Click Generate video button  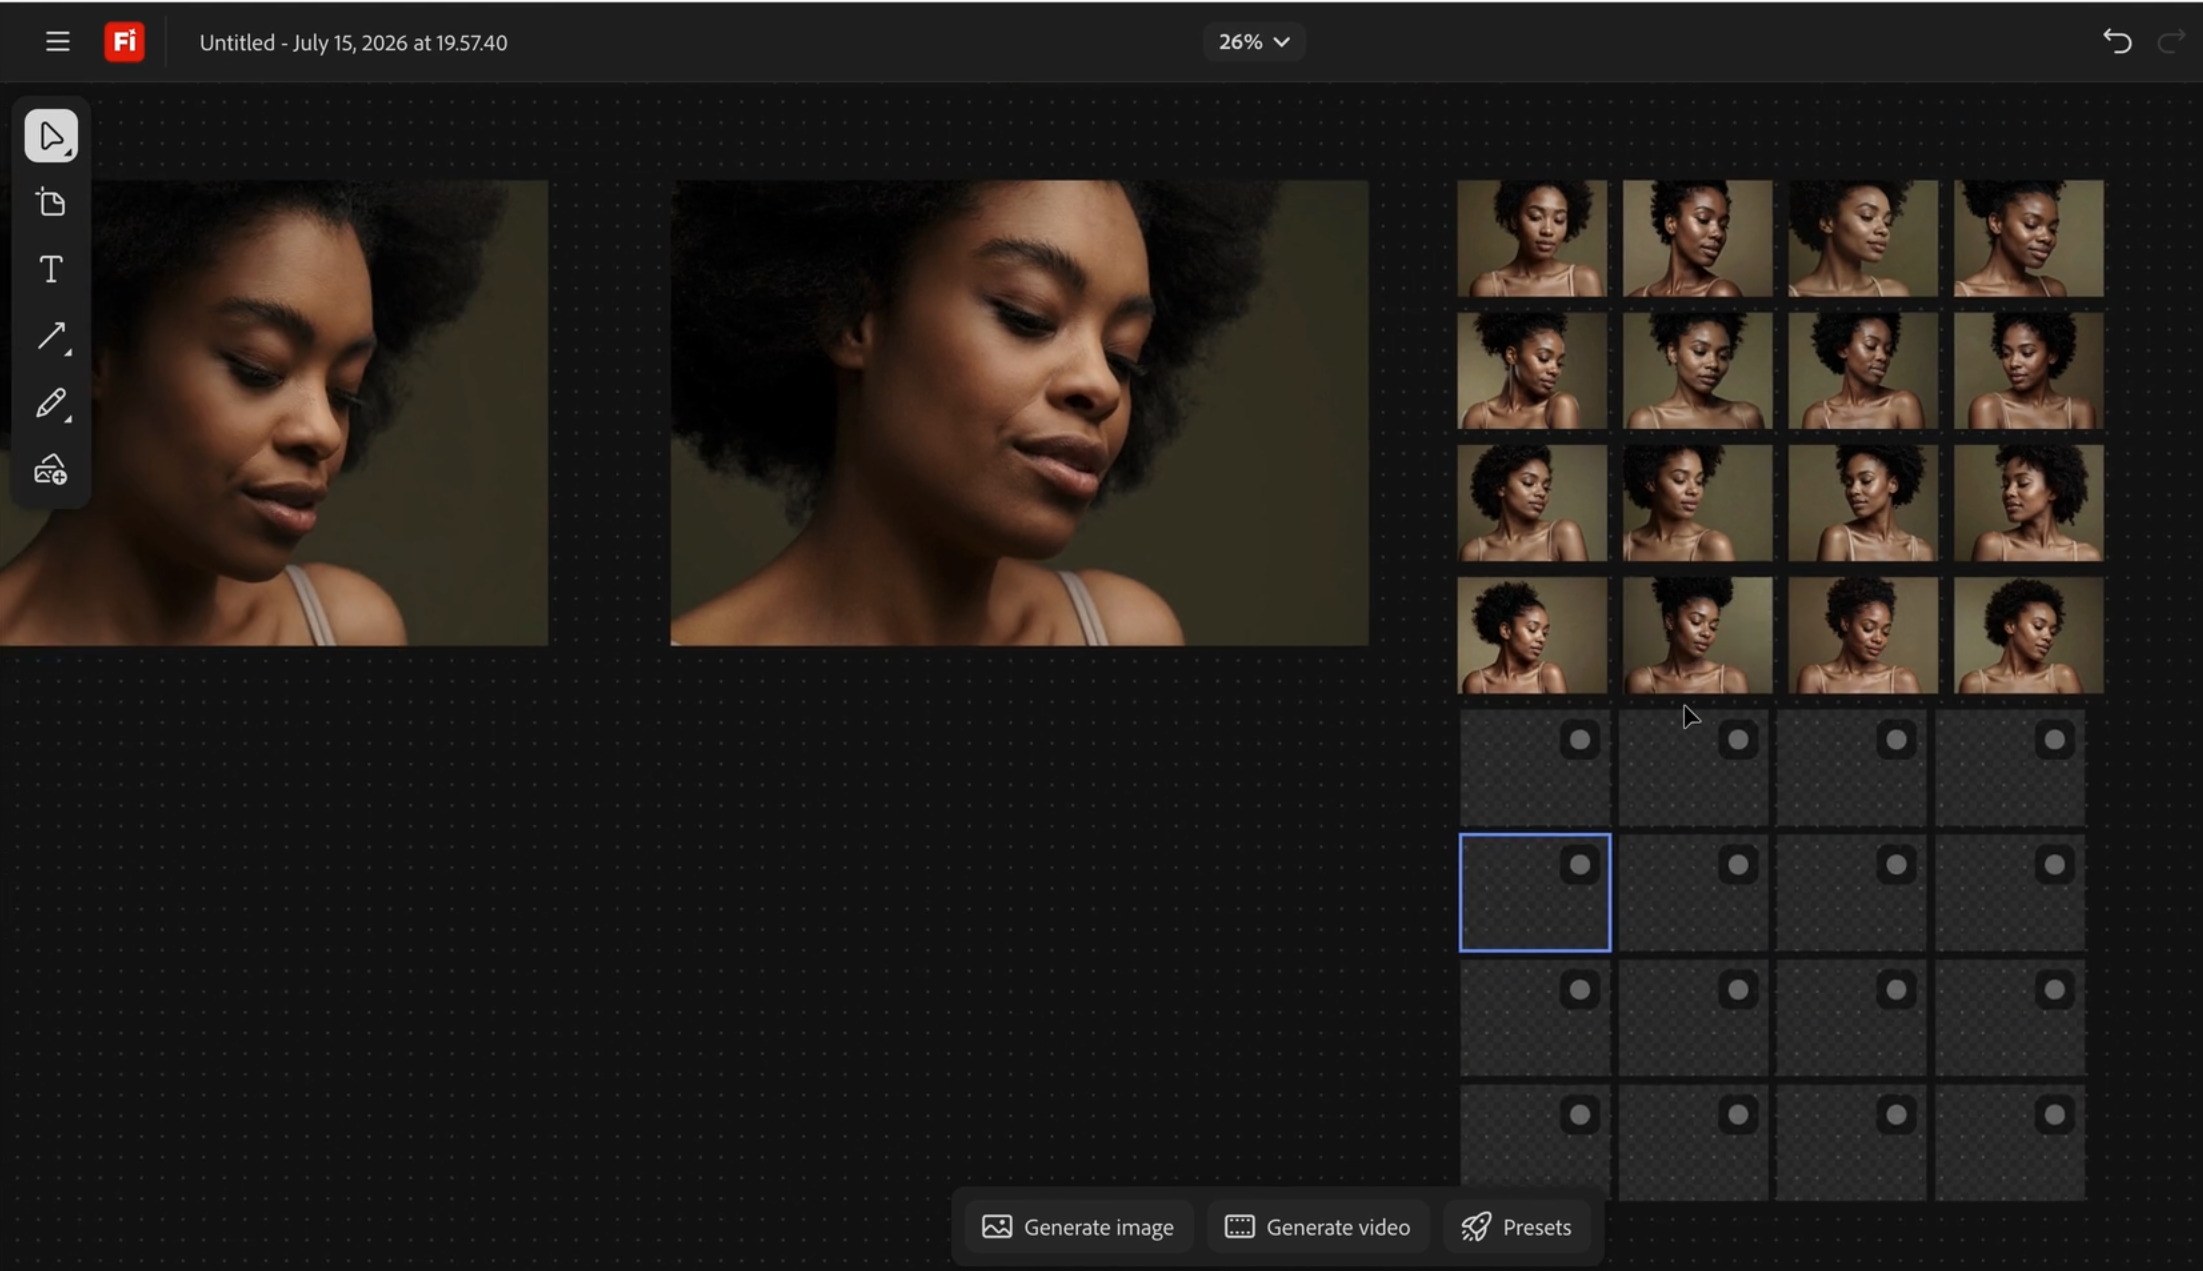[x=1318, y=1227]
